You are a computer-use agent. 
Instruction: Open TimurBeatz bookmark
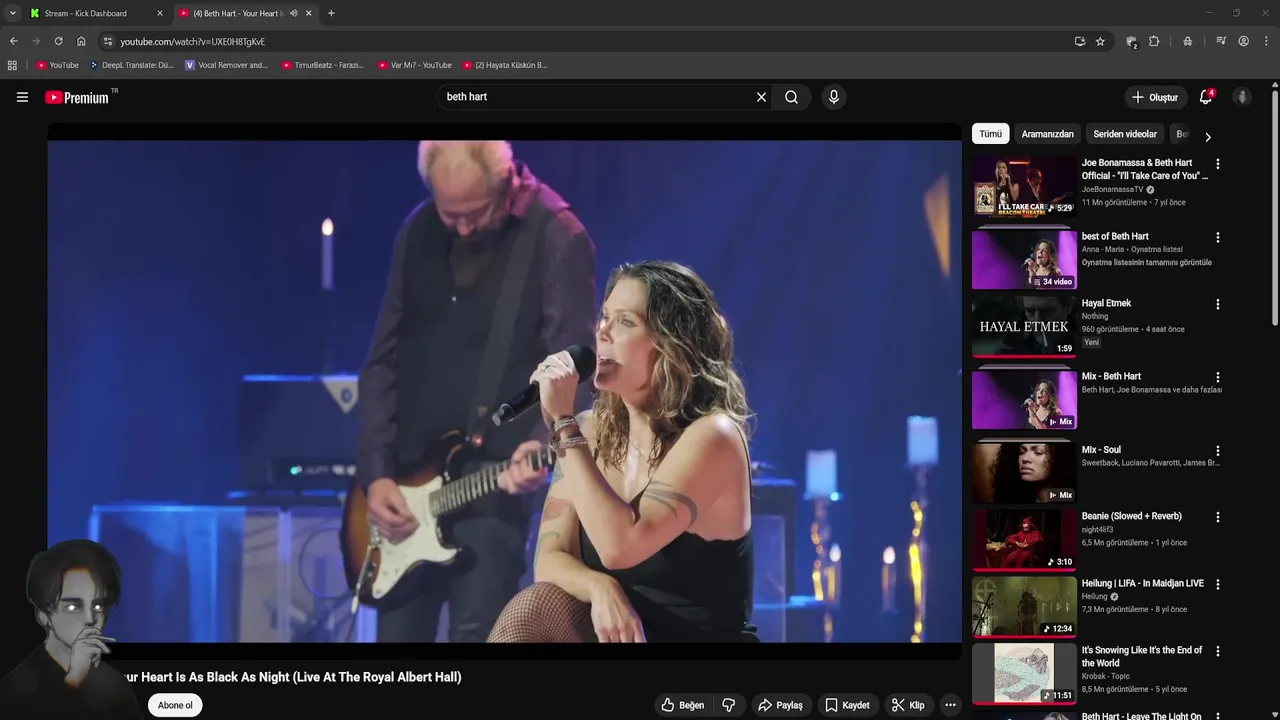322,65
